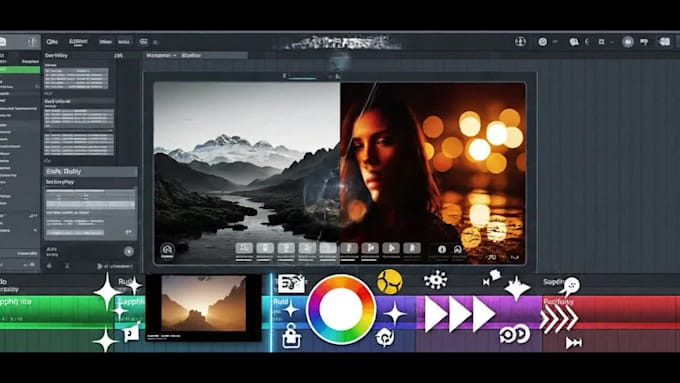Select the third preview preset thumbnail
Image resolution: width=680 pixels, height=383 pixels.
pos(286,248)
